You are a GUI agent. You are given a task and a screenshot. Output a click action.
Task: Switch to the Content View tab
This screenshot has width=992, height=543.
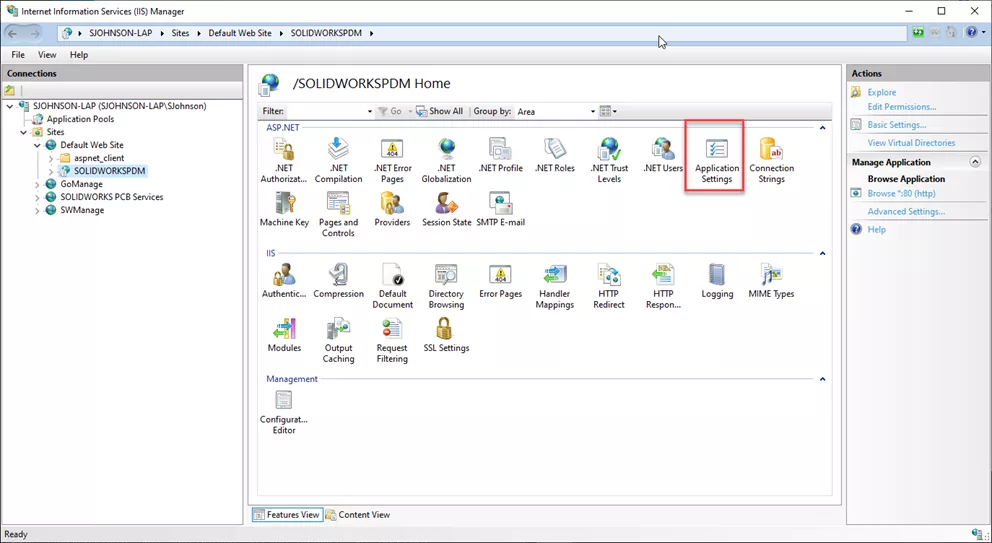(x=358, y=515)
